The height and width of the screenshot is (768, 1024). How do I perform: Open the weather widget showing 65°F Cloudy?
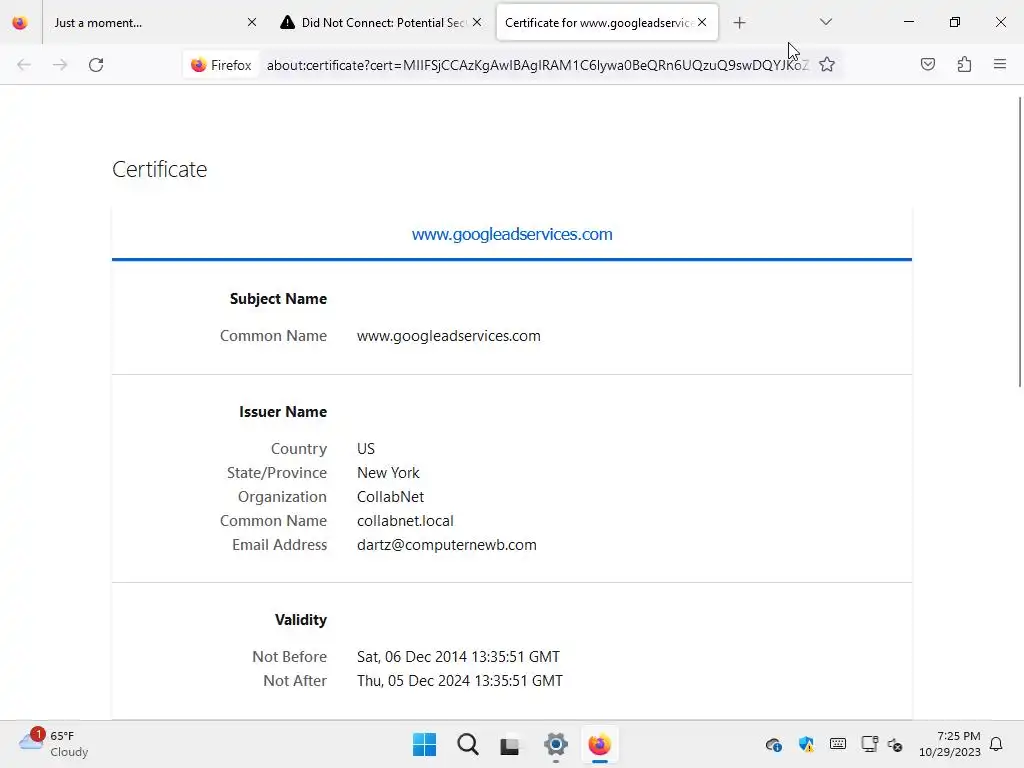point(54,744)
